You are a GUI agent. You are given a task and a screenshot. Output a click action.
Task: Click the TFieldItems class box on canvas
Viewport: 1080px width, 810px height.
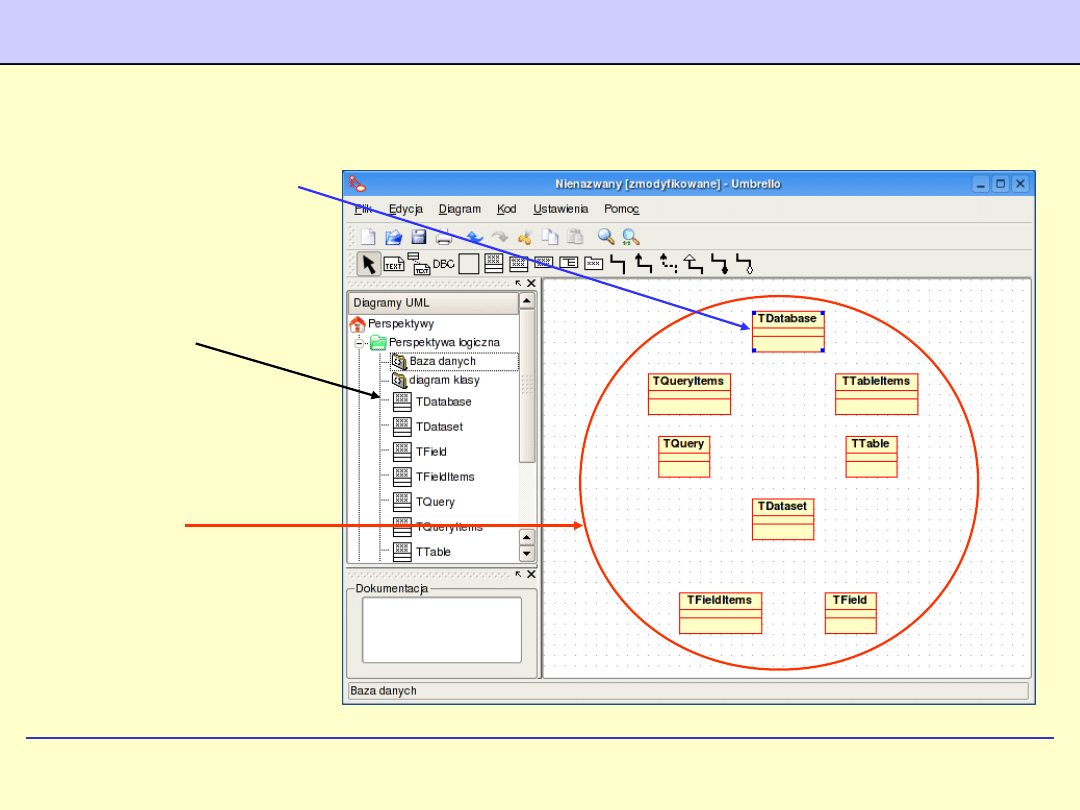click(x=720, y=613)
